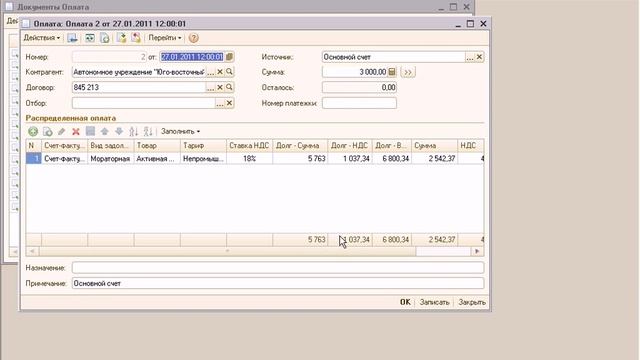Click the Счет-факту... column header
The image size is (640, 360).
coord(64,146)
